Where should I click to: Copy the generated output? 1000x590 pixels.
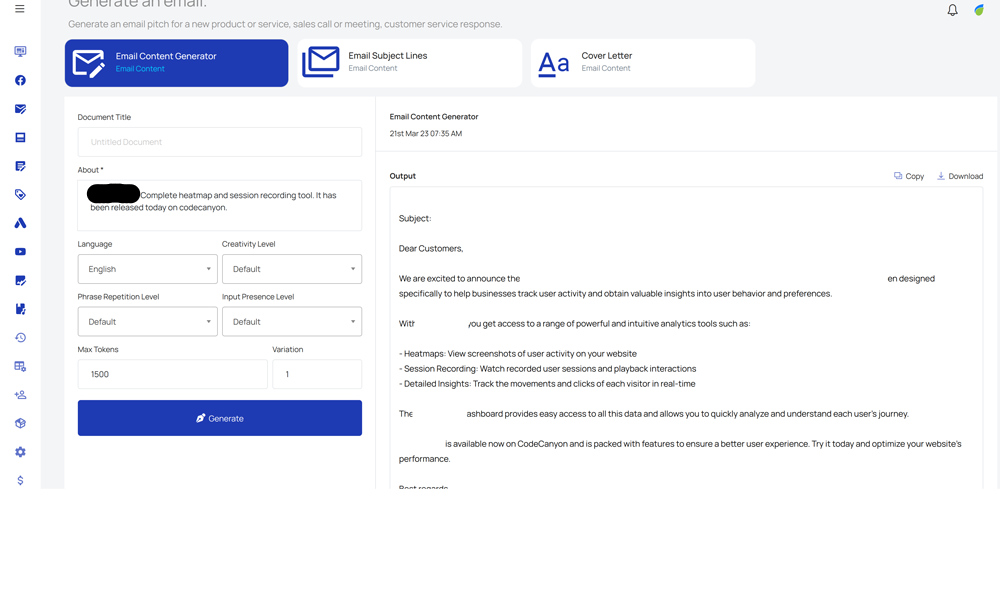(x=909, y=176)
